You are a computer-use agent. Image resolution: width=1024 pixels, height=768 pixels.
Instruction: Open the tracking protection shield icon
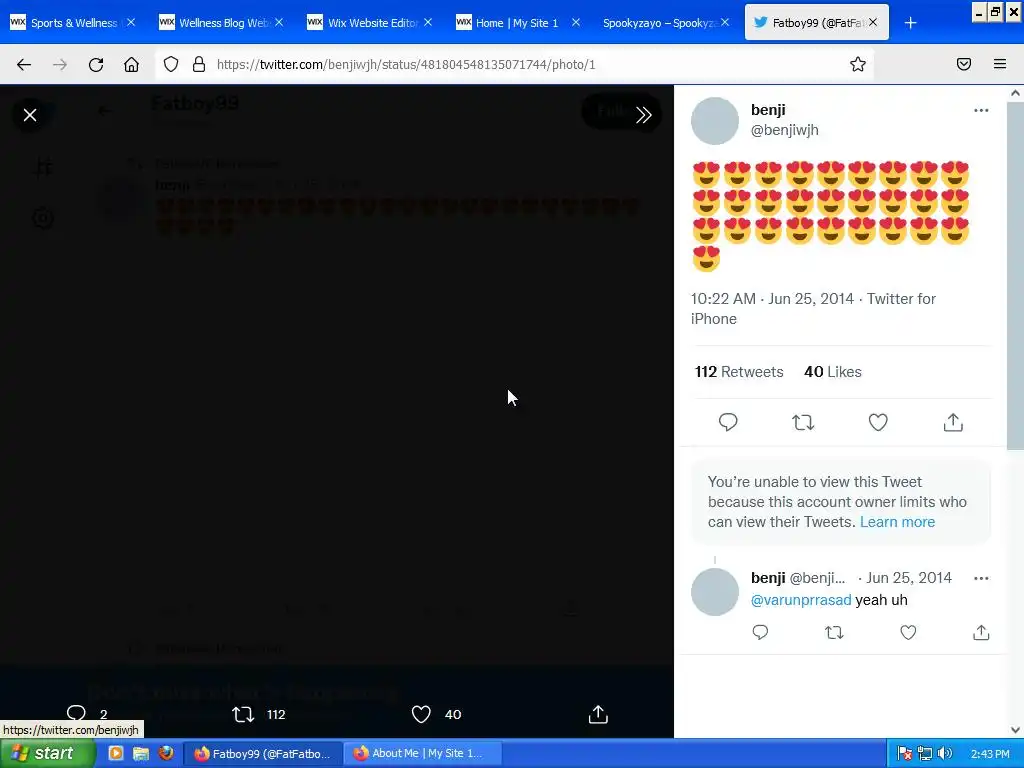(170, 64)
